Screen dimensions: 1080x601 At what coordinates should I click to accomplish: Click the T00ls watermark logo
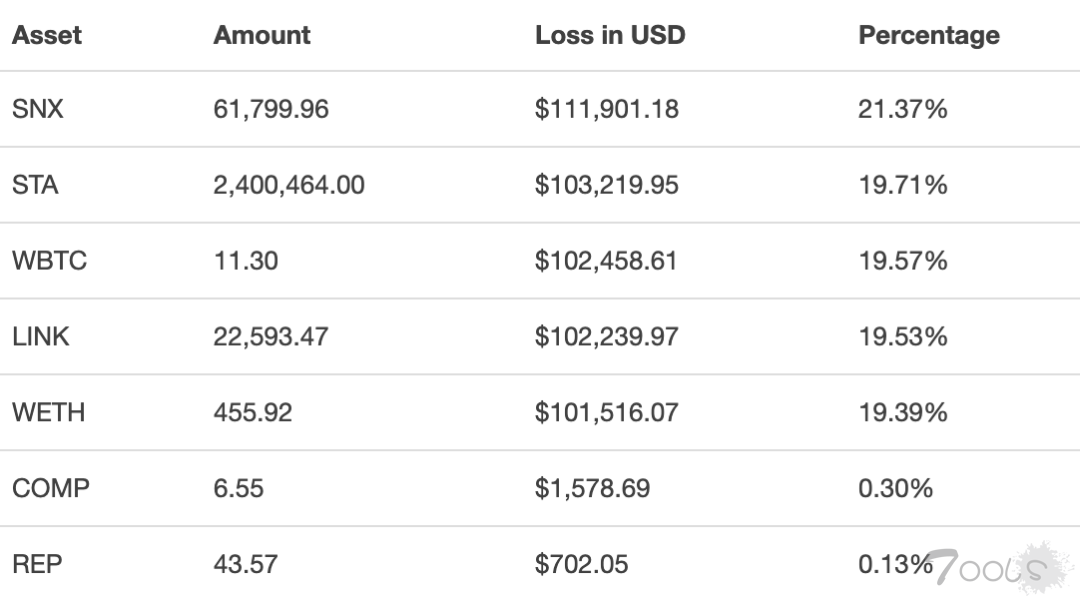pos(992,567)
